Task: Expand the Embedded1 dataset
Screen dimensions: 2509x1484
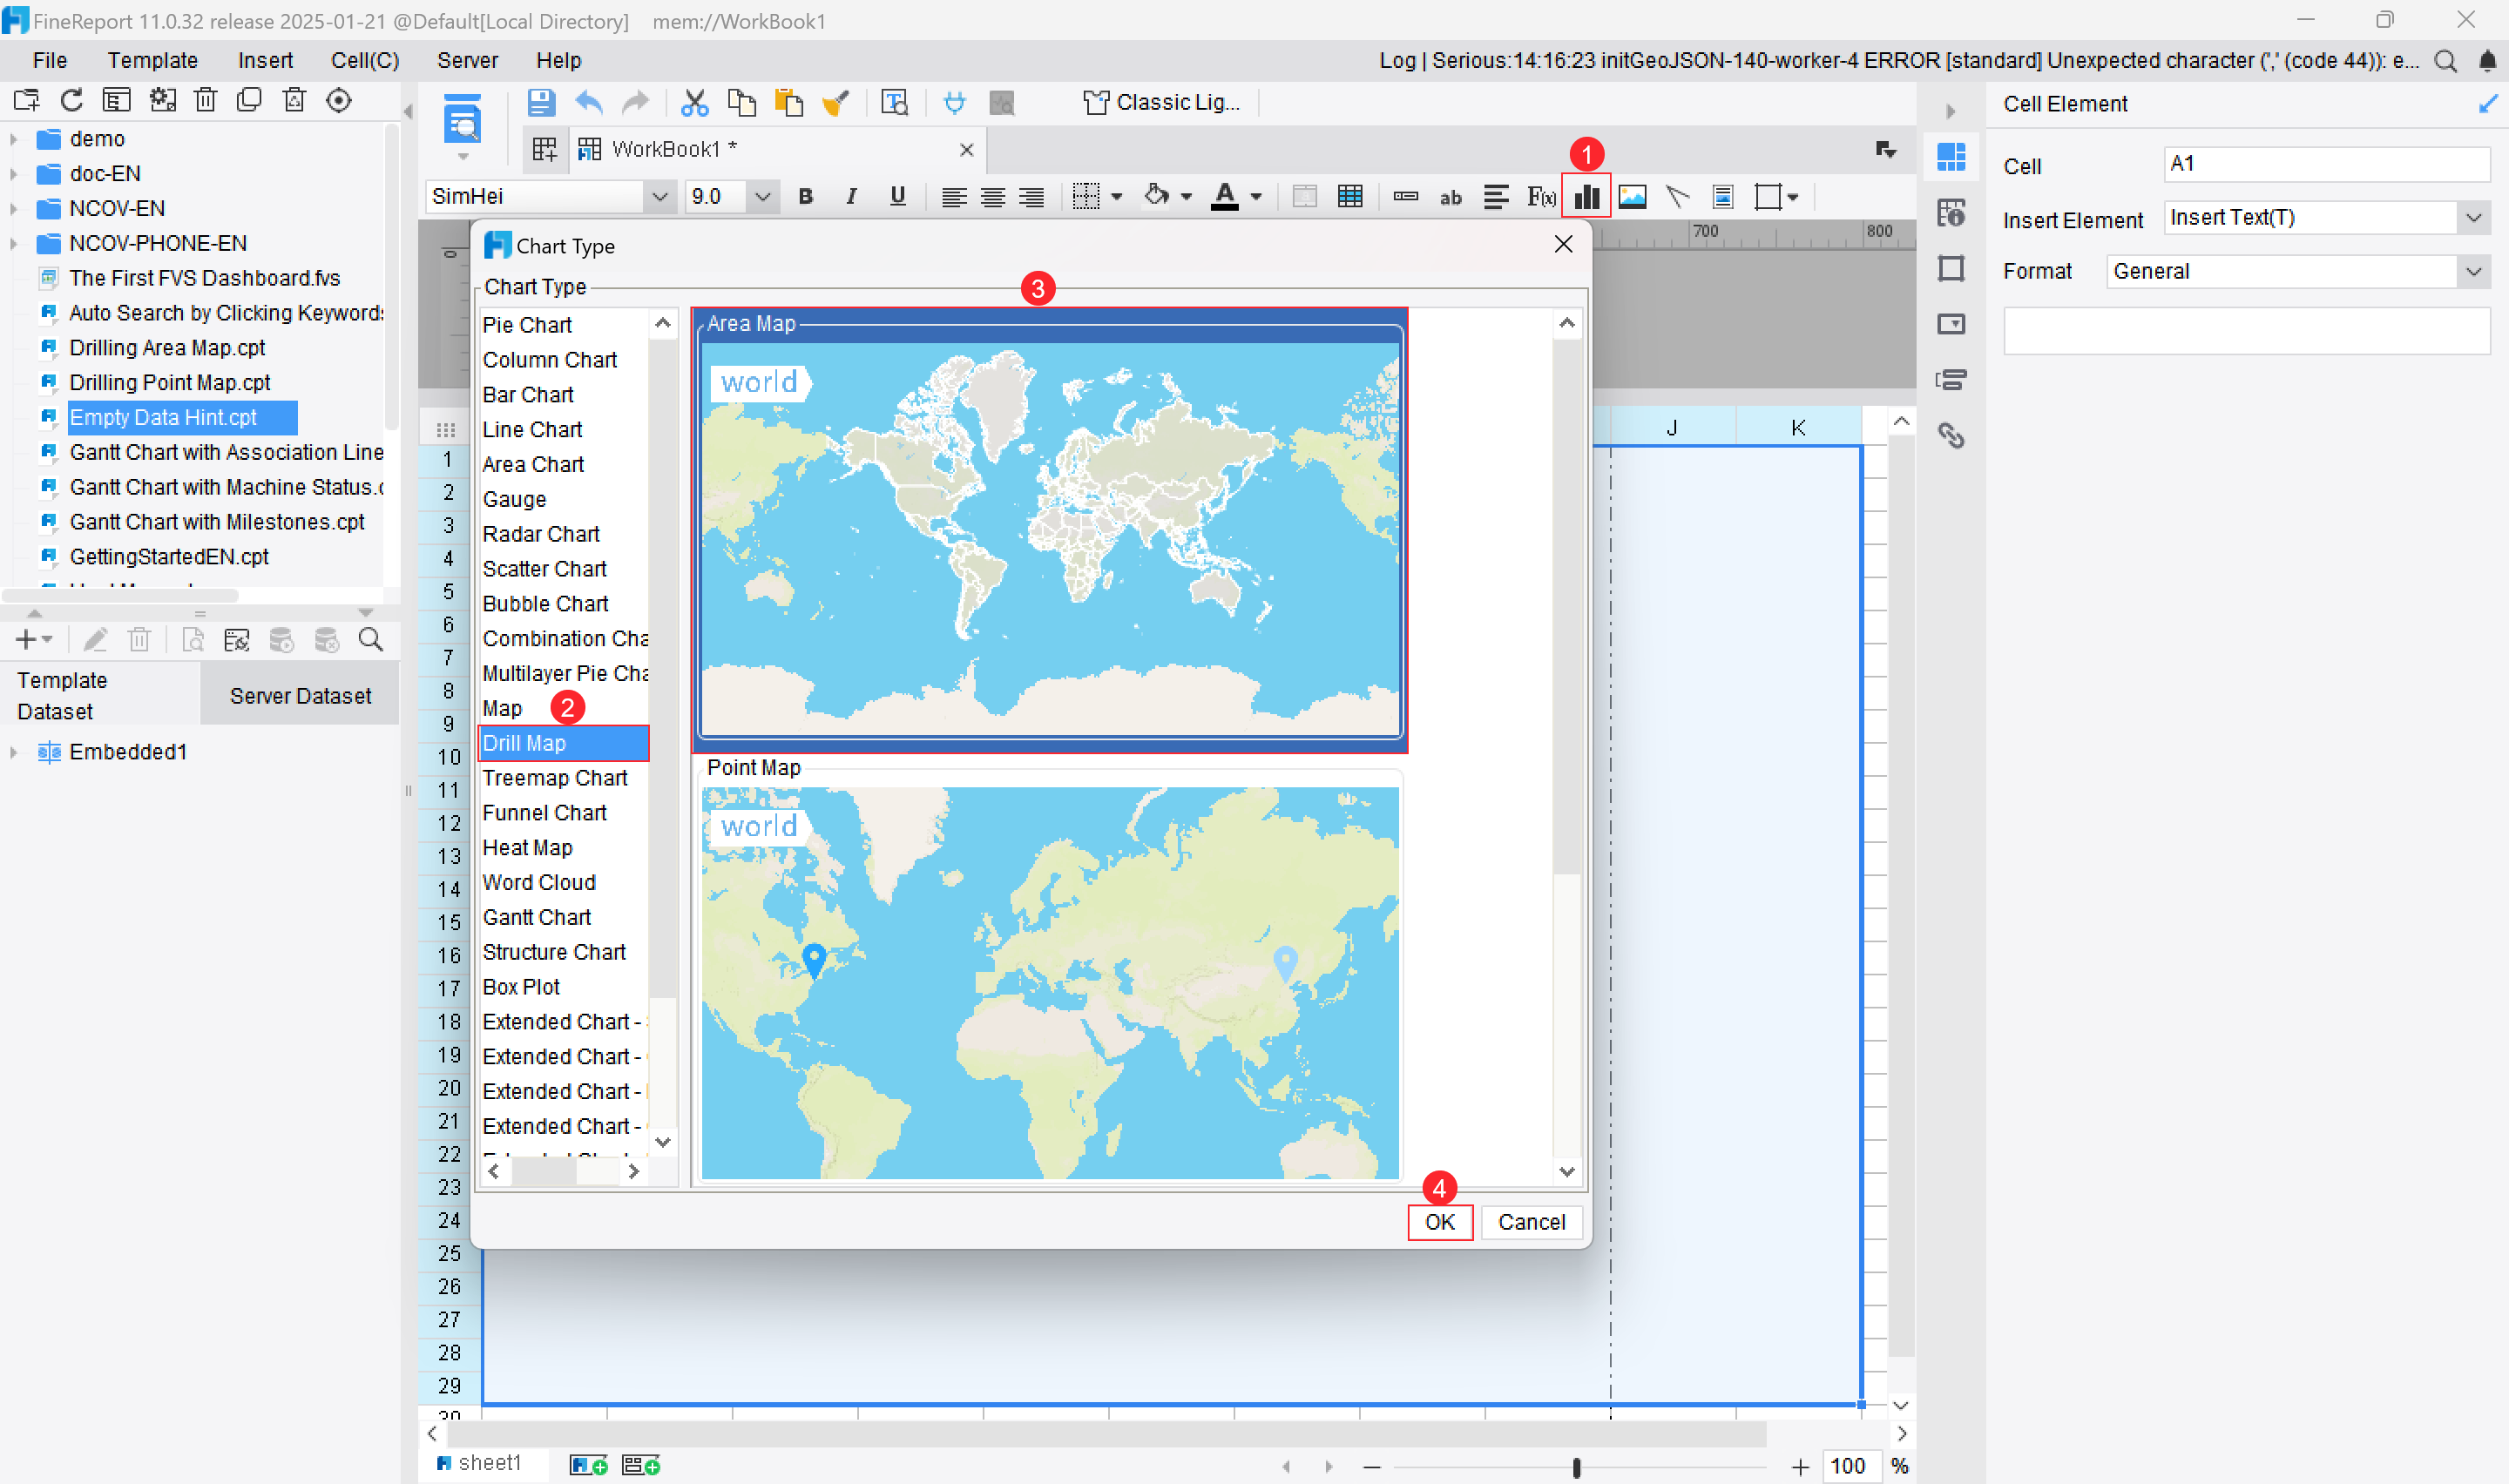Action: [x=14, y=752]
